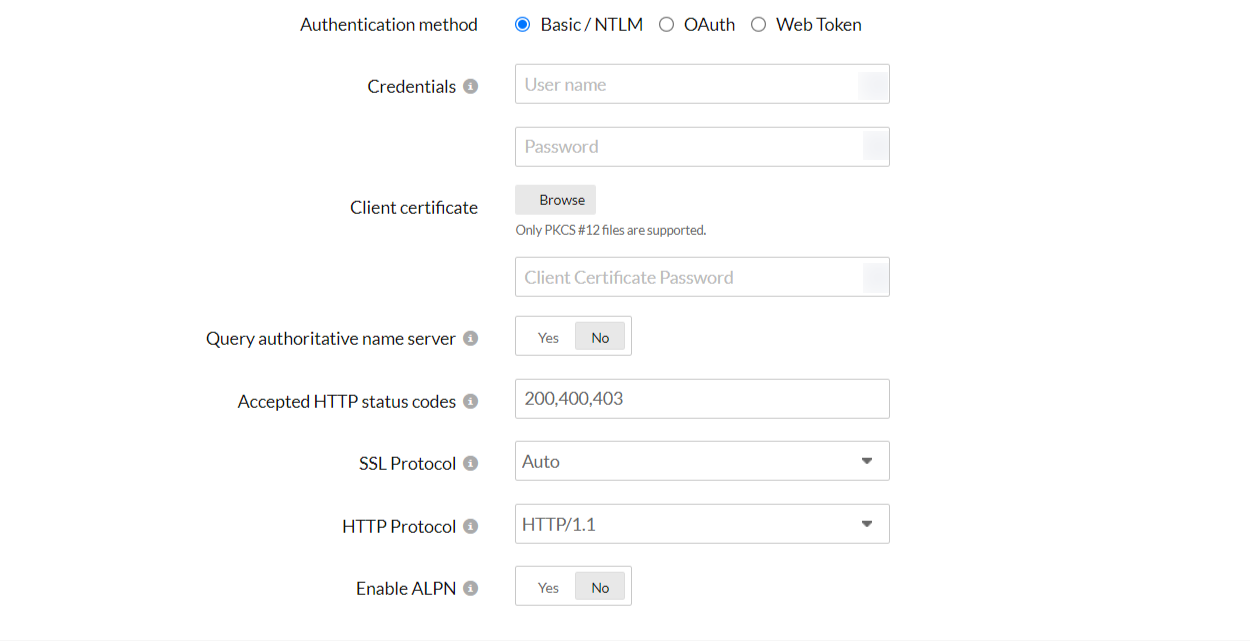
Task: Click info icon next to Query authoritative name server
Action: tap(470, 339)
